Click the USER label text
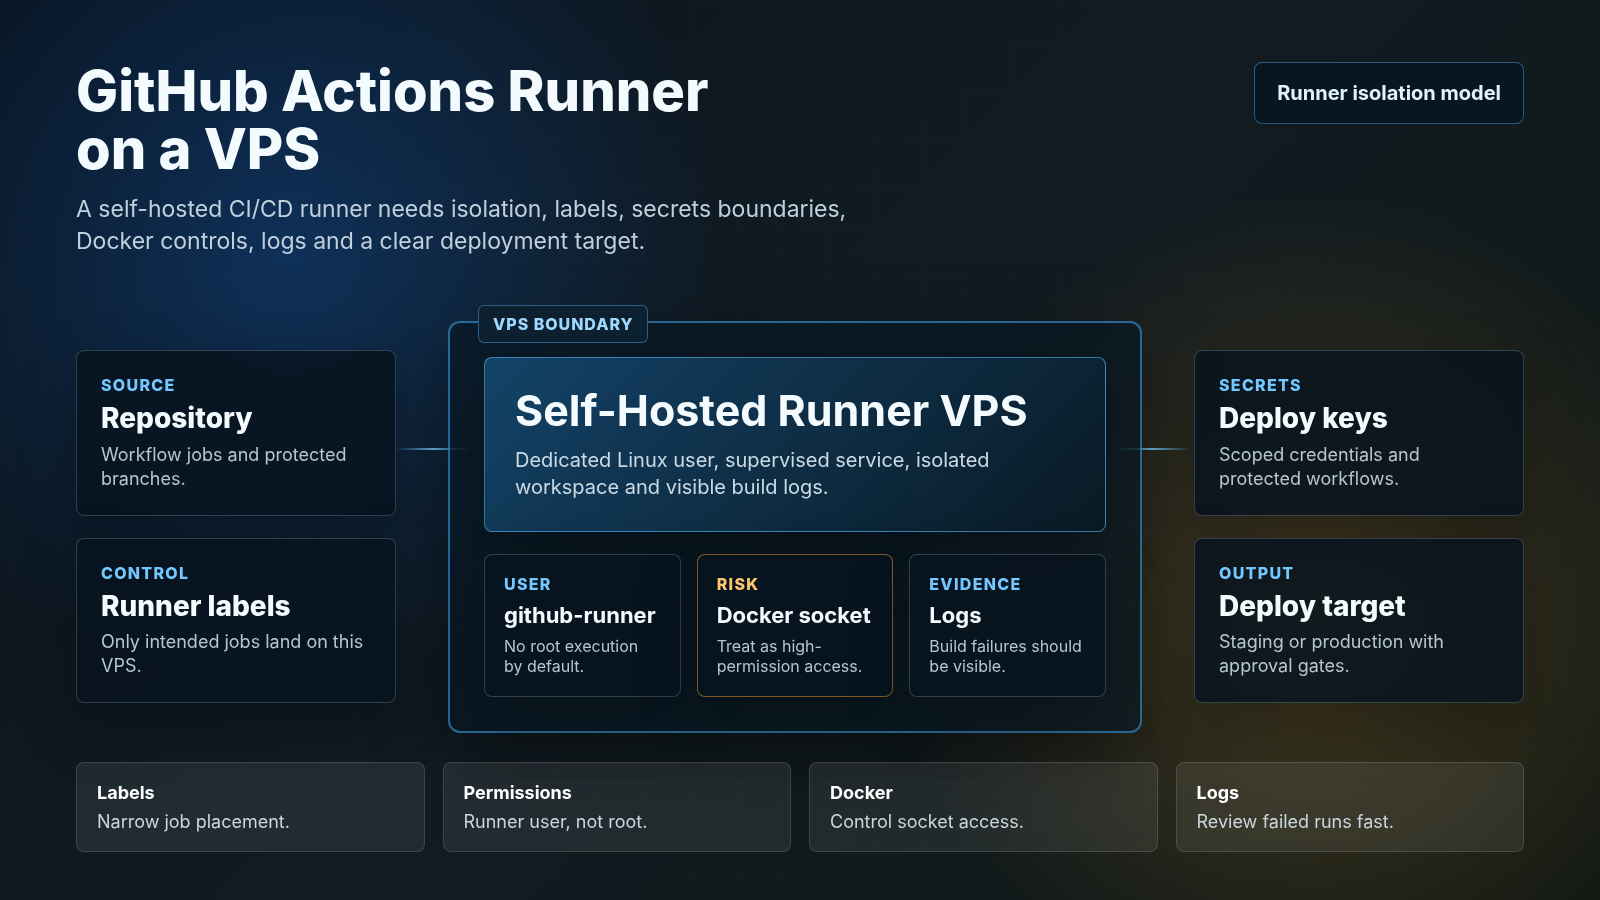The image size is (1600, 900). (x=527, y=584)
